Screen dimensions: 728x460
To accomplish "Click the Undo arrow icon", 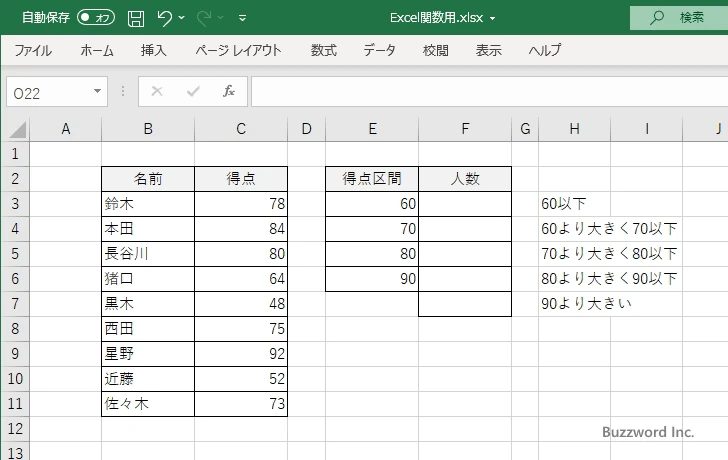I will point(165,18).
